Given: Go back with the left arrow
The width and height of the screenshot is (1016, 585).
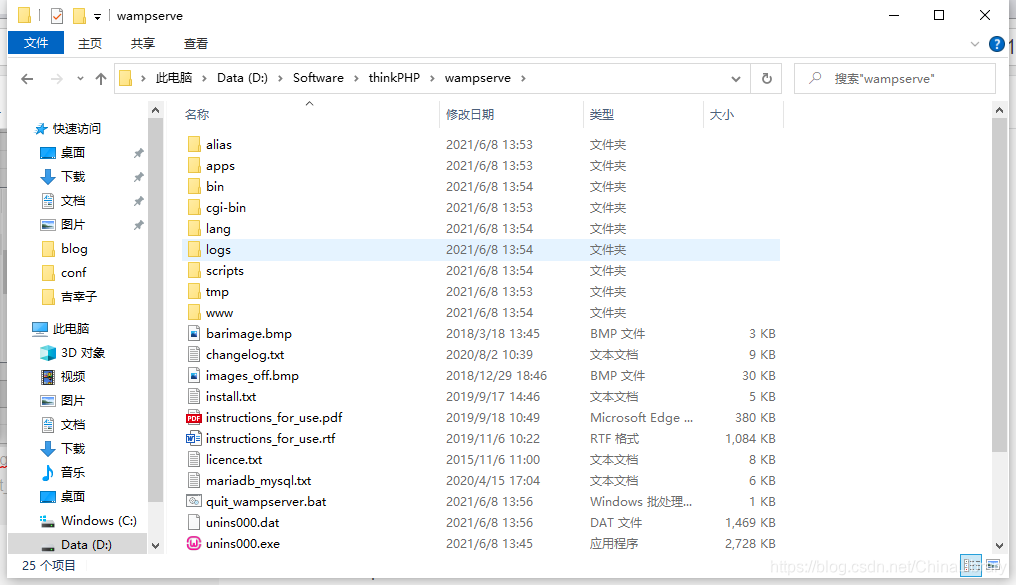Looking at the screenshot, I should pos(27,79).
